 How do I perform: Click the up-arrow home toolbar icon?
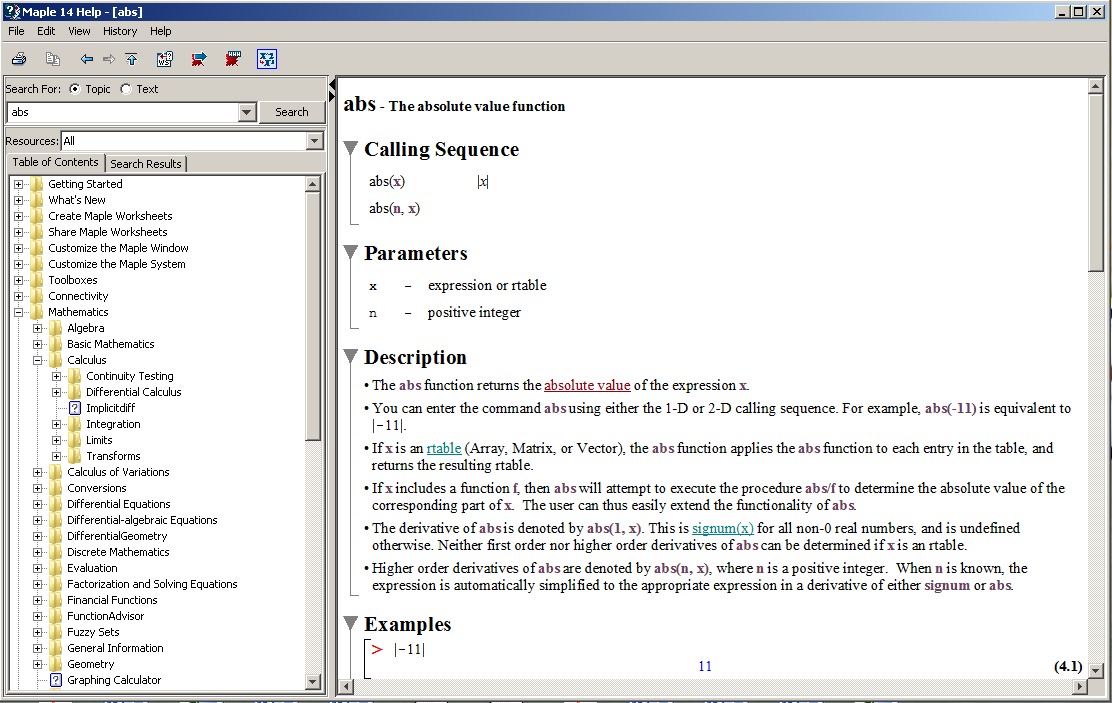pos(131,59)
